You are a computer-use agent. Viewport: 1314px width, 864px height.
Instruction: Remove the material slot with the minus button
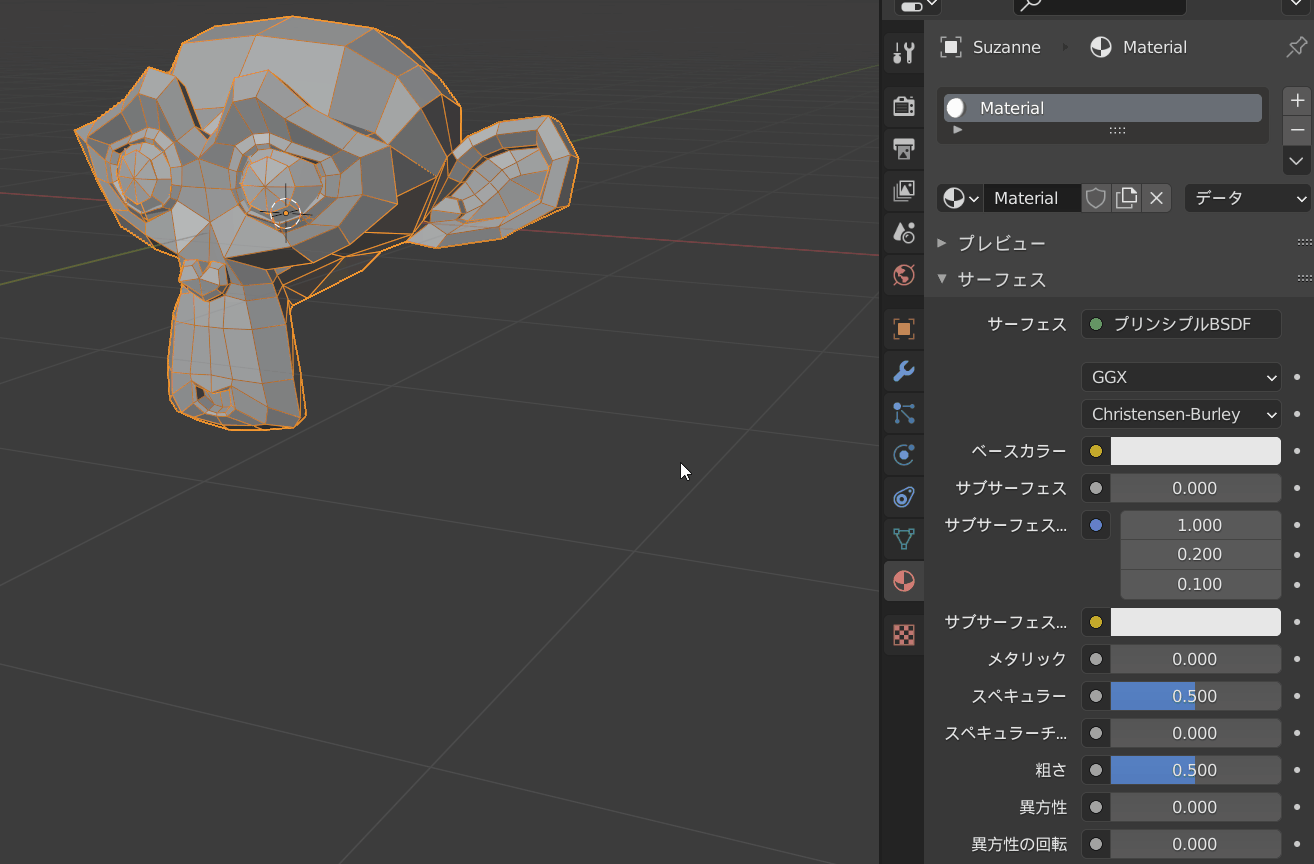(1297, 130)
